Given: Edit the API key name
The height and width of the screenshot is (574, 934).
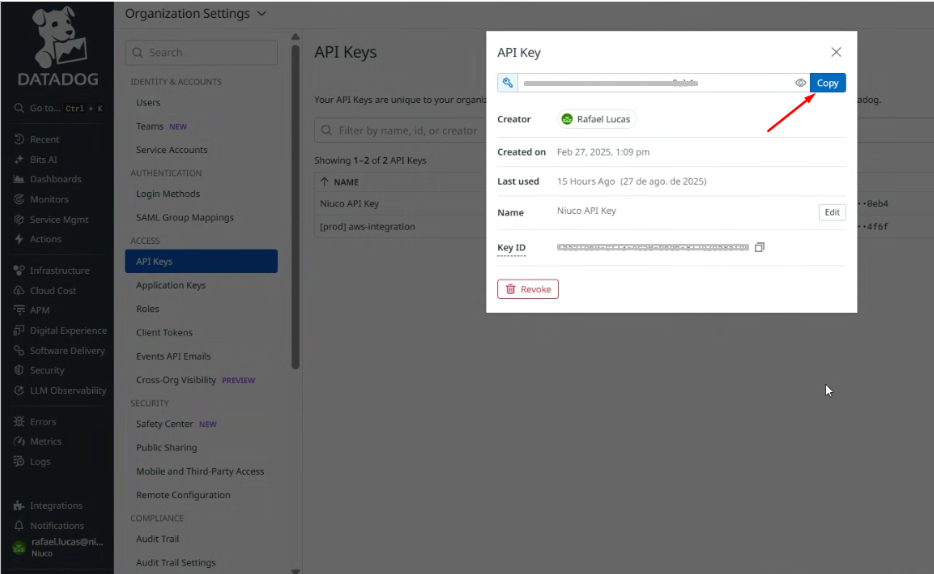Looking at the screenshot, I should [x=832, y=213].
